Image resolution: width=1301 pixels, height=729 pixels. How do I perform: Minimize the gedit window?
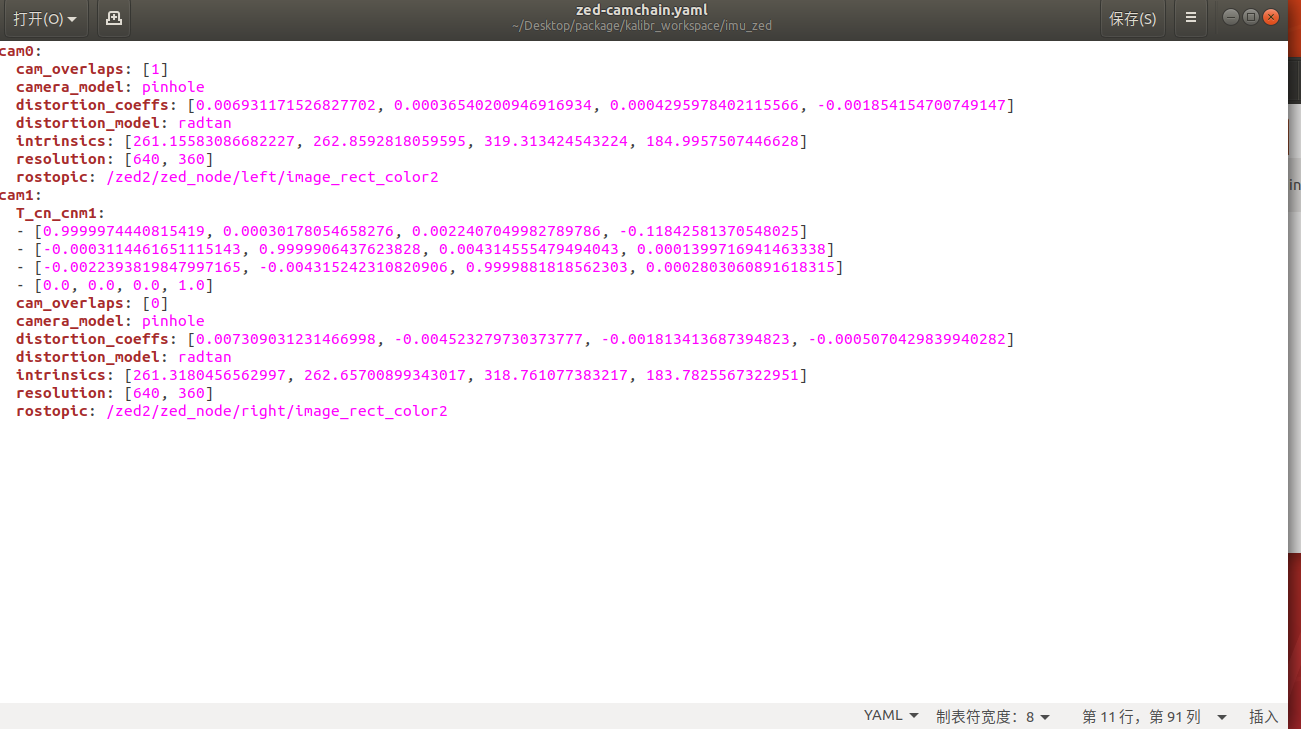1231,17
